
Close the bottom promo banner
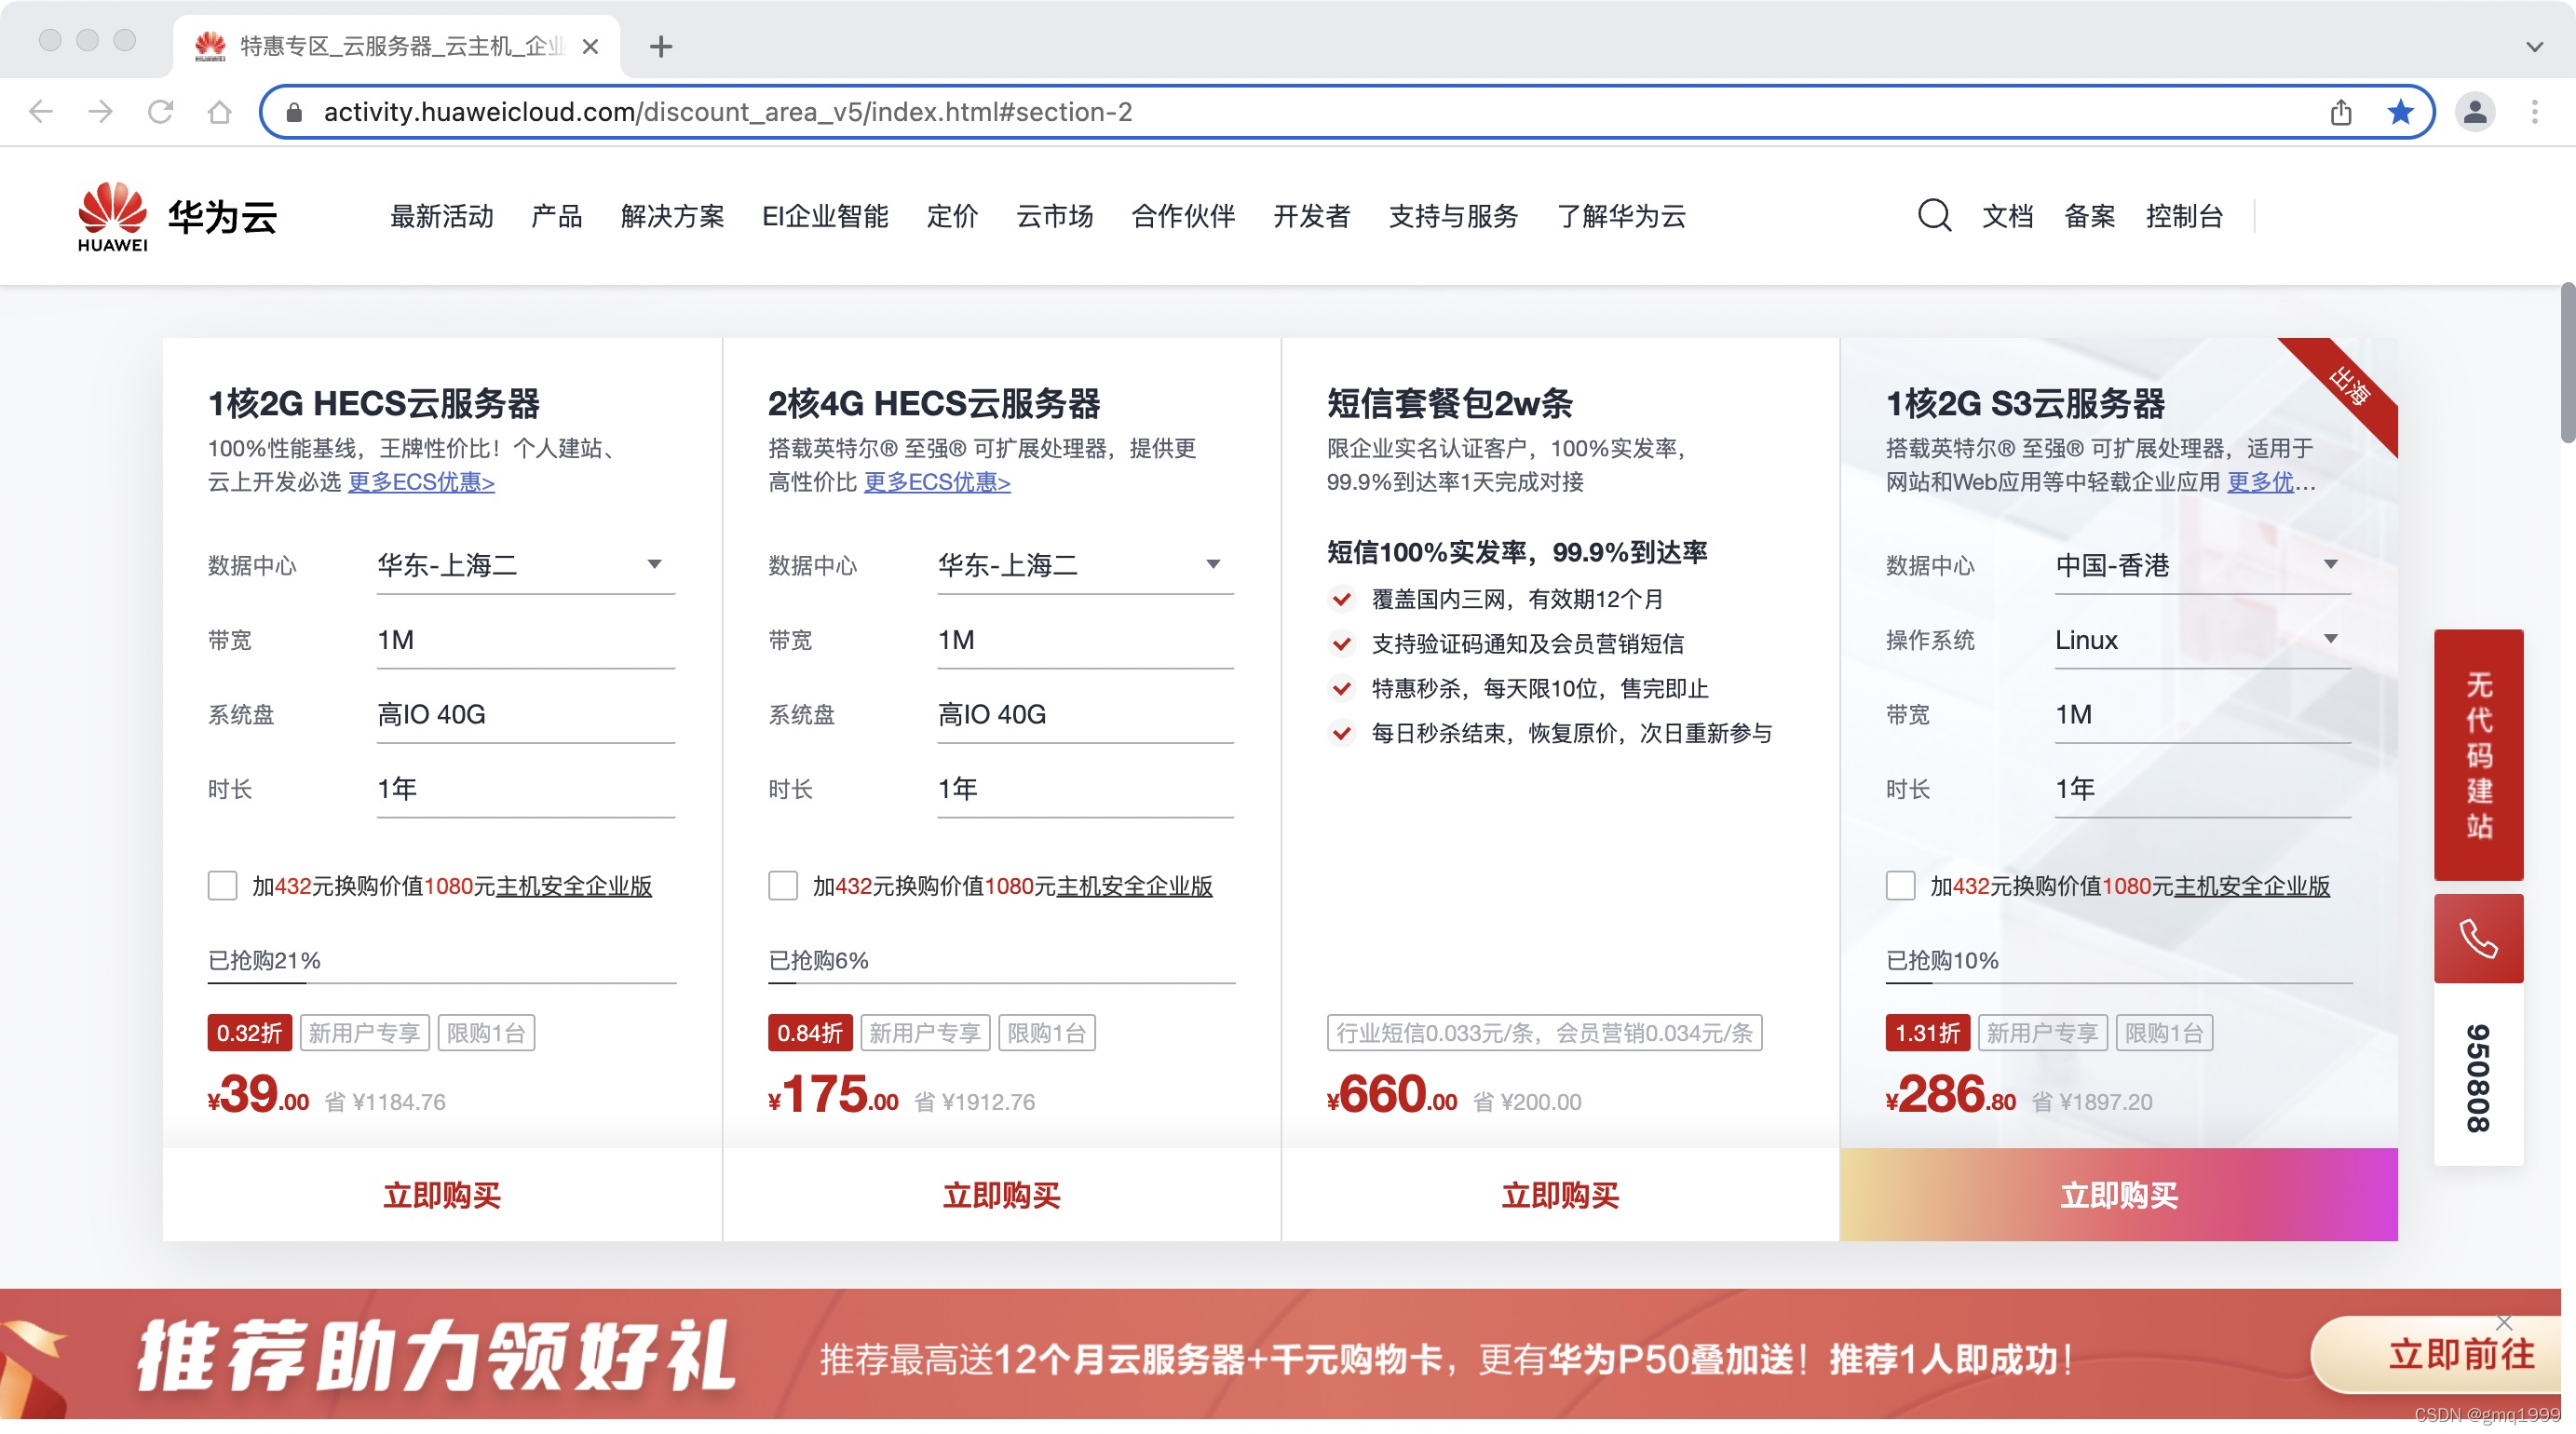tap(2503, 1323)
